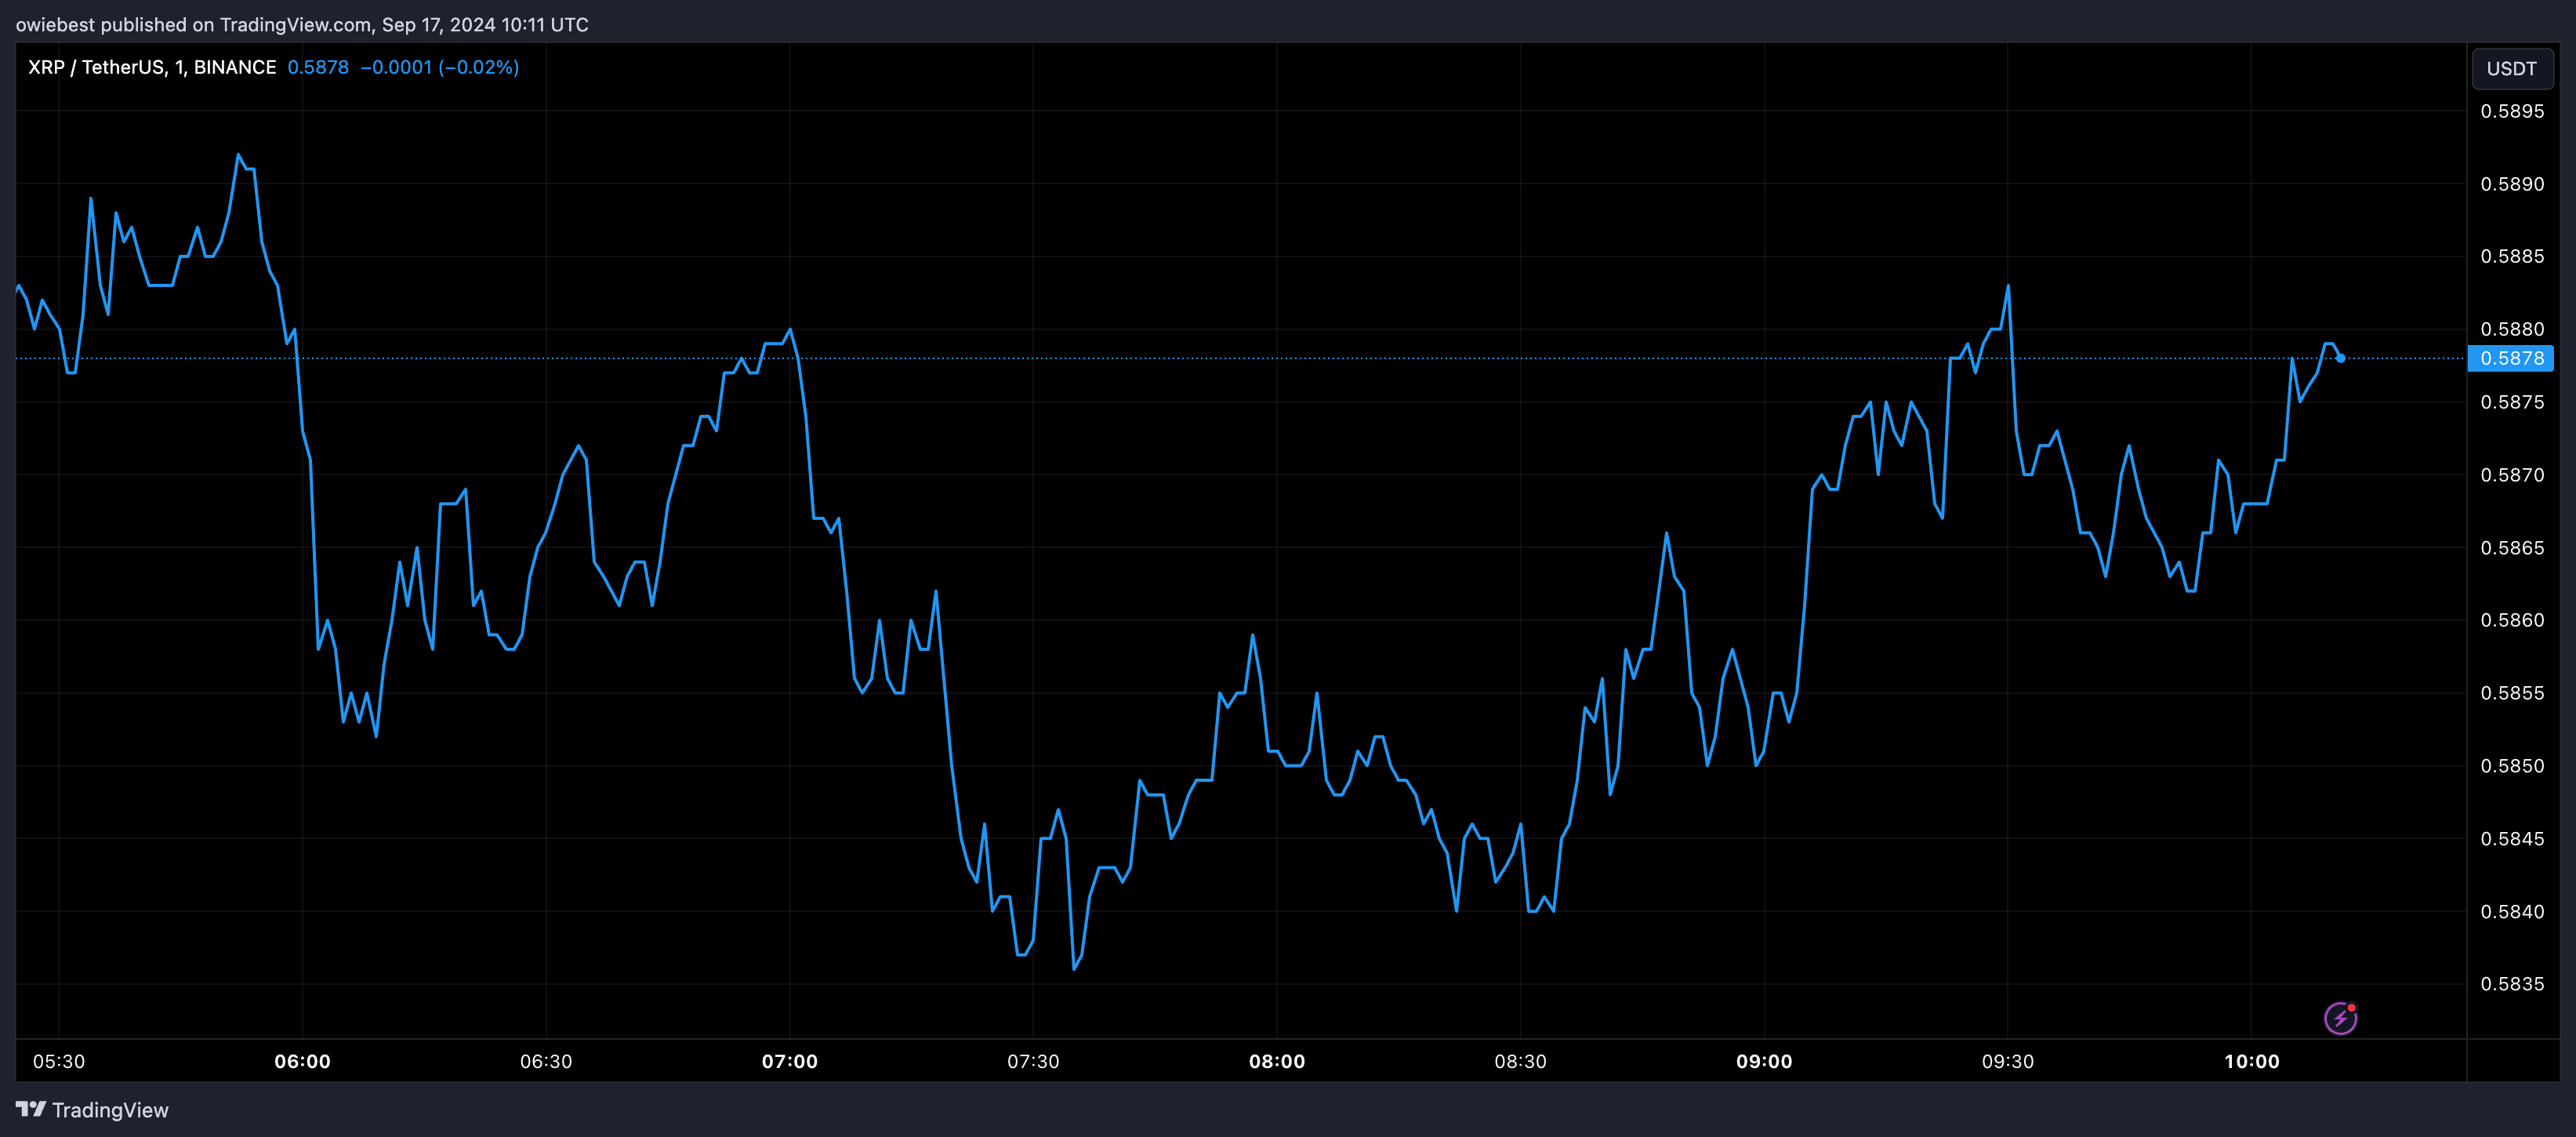Click the 06:00 time axis label
The width and height of the screenshot is (2576, 1137).
coord(302,1061)
